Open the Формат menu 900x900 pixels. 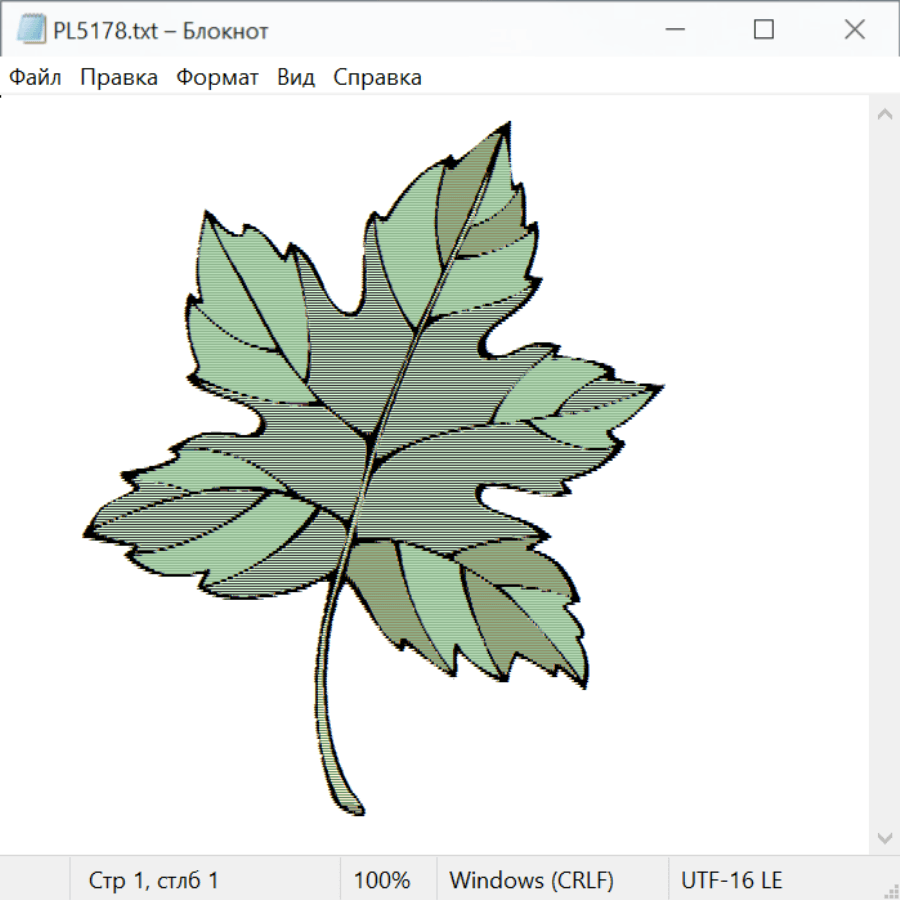(x=217, y=77)
